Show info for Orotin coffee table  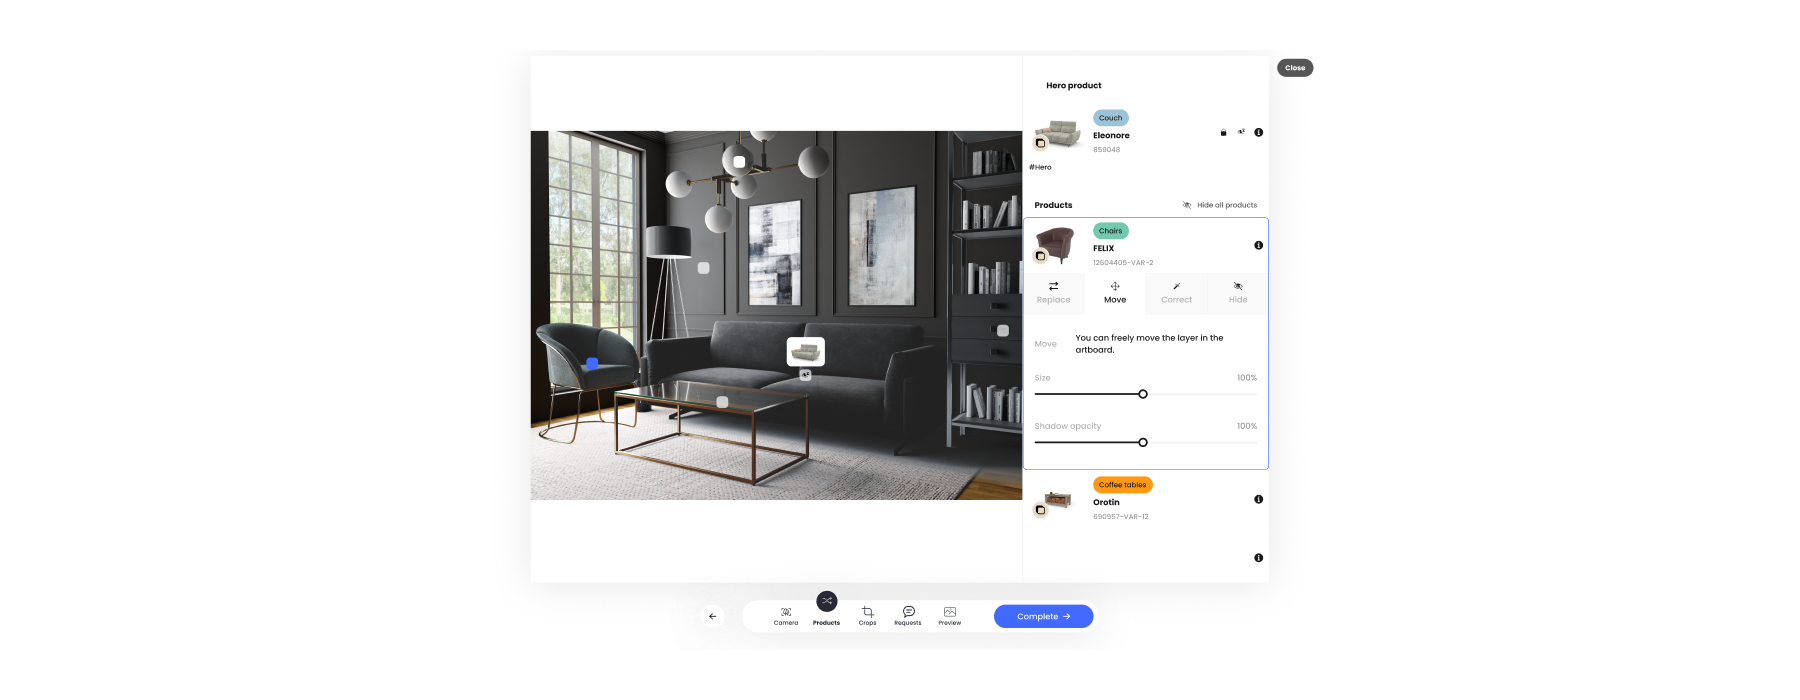point(1258,499)
